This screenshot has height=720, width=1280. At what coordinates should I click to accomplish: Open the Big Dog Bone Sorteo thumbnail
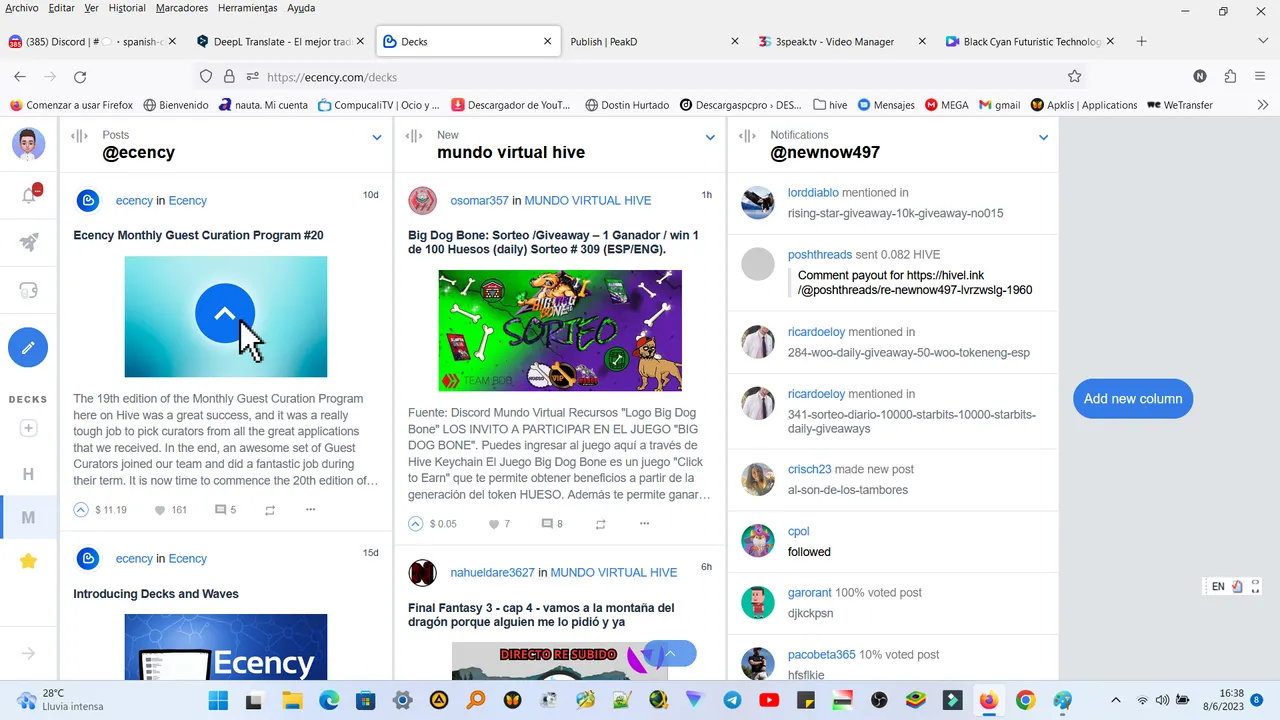tap(560, 331)
